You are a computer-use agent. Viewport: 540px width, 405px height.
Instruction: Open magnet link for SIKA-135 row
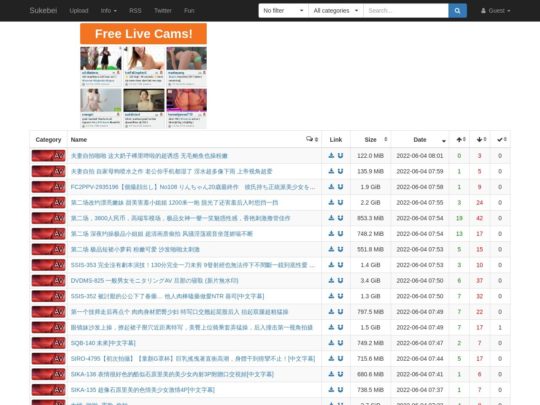click(340, 390)
